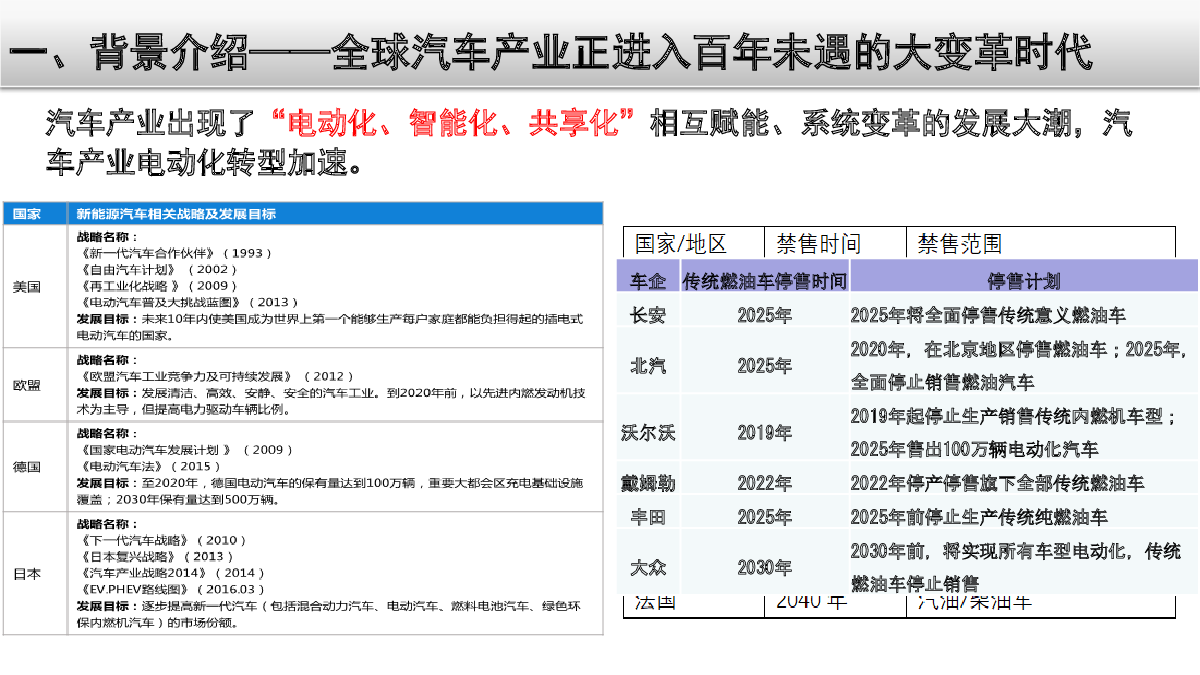
Task: Click the plan text 2022年停产停售旗下全部传统燃油车
Action: point(997,483)
